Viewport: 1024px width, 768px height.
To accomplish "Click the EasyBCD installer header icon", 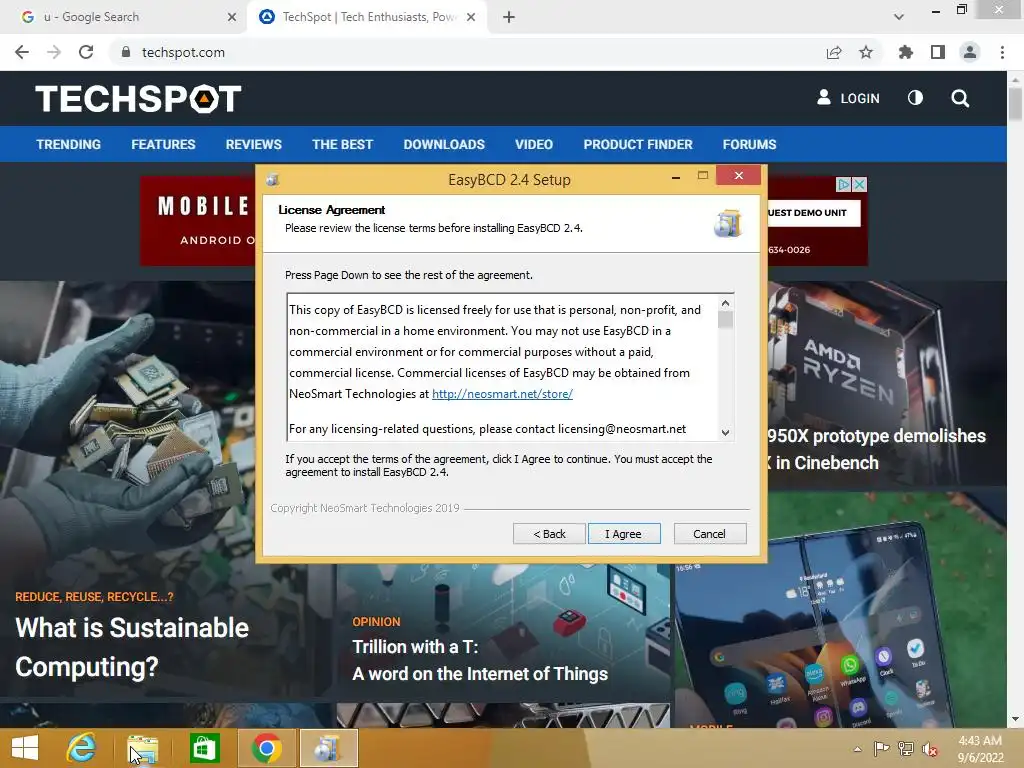I will point(728,223).
